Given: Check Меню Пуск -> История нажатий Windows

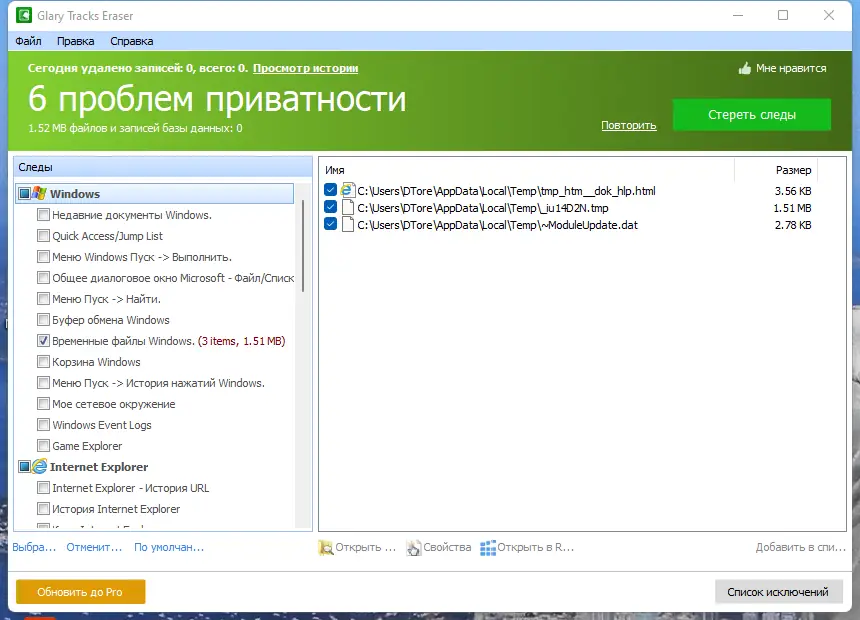Looking at the screenshot, I should [x=43, y=382].
